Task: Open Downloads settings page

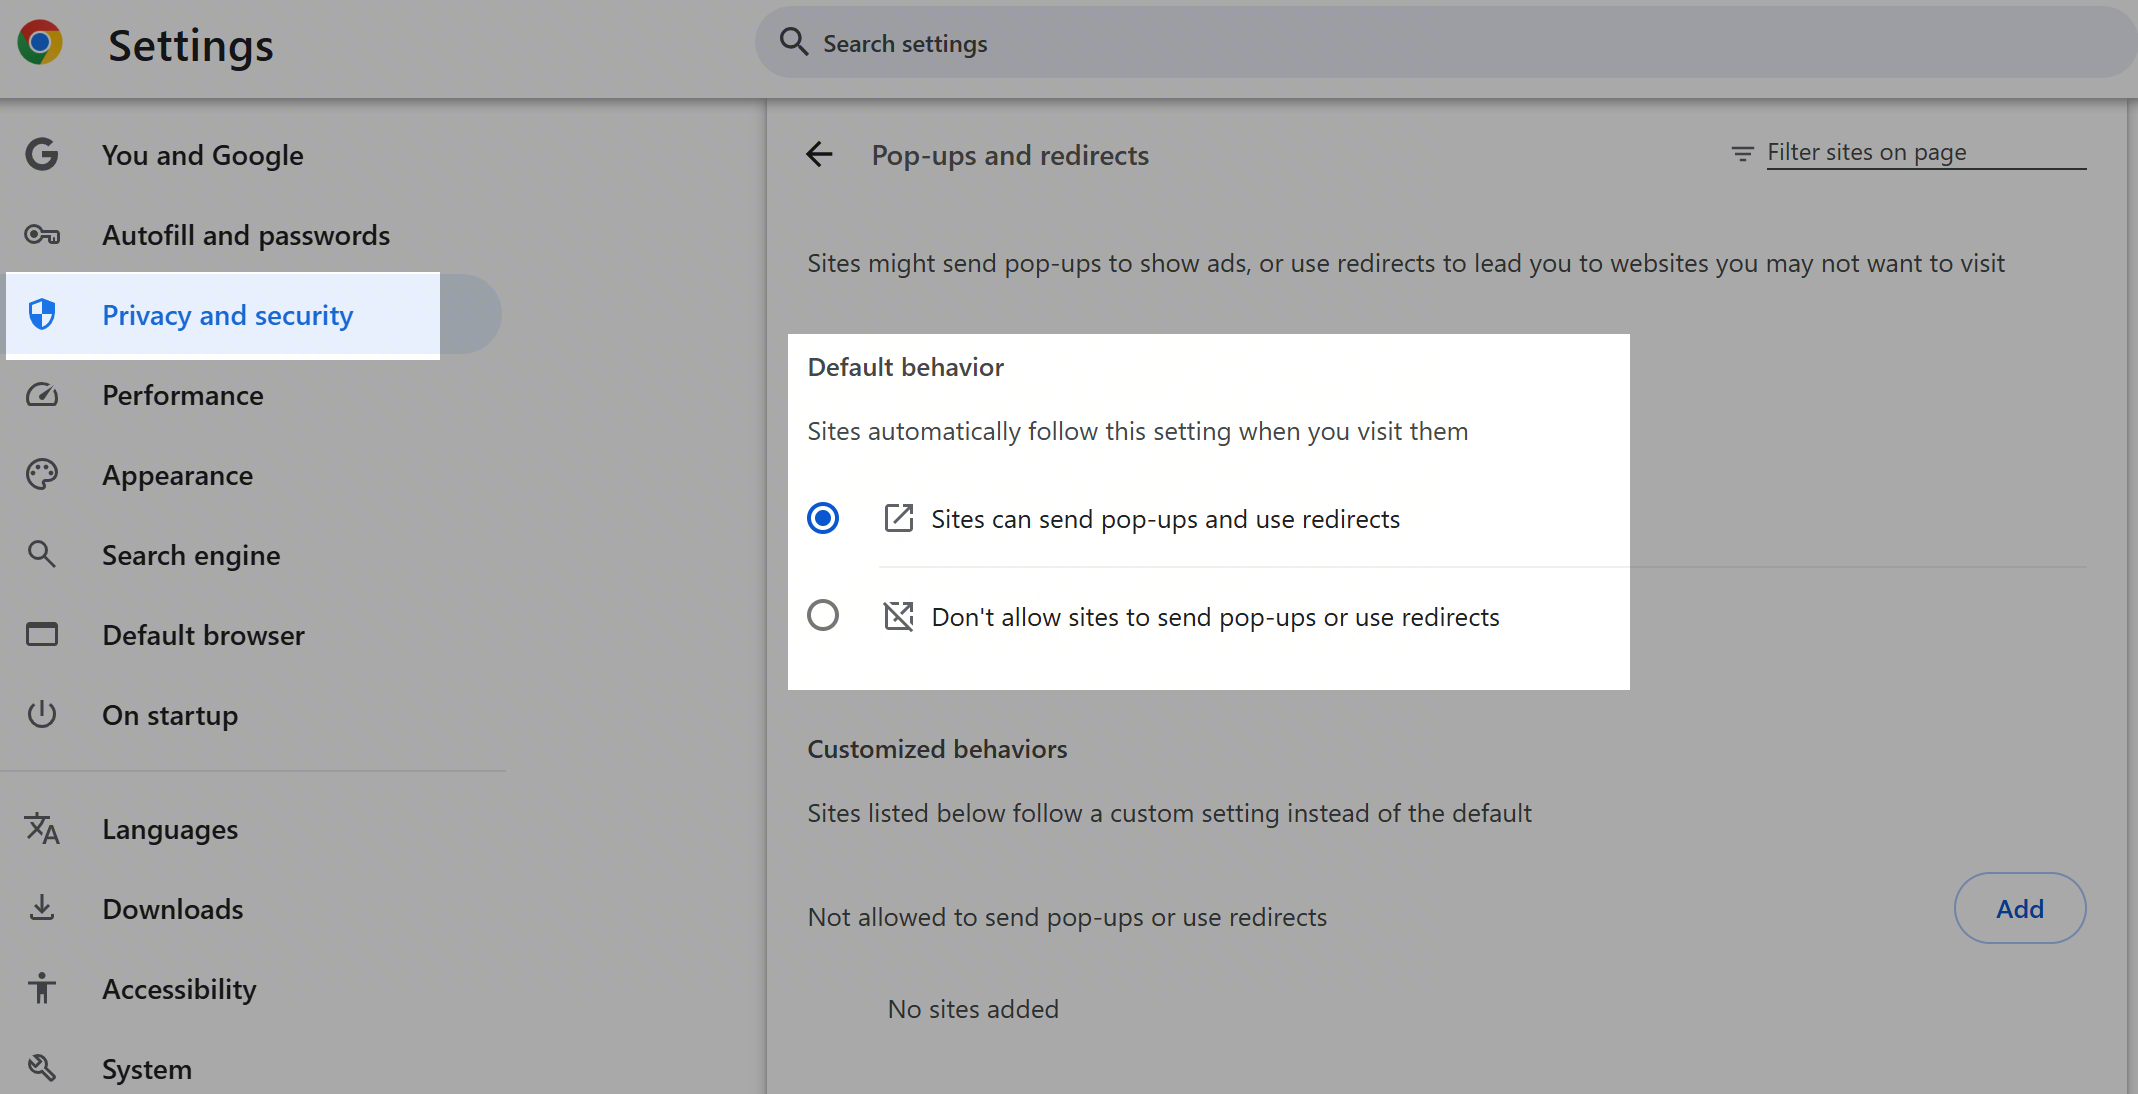Action: click(172, 909)
